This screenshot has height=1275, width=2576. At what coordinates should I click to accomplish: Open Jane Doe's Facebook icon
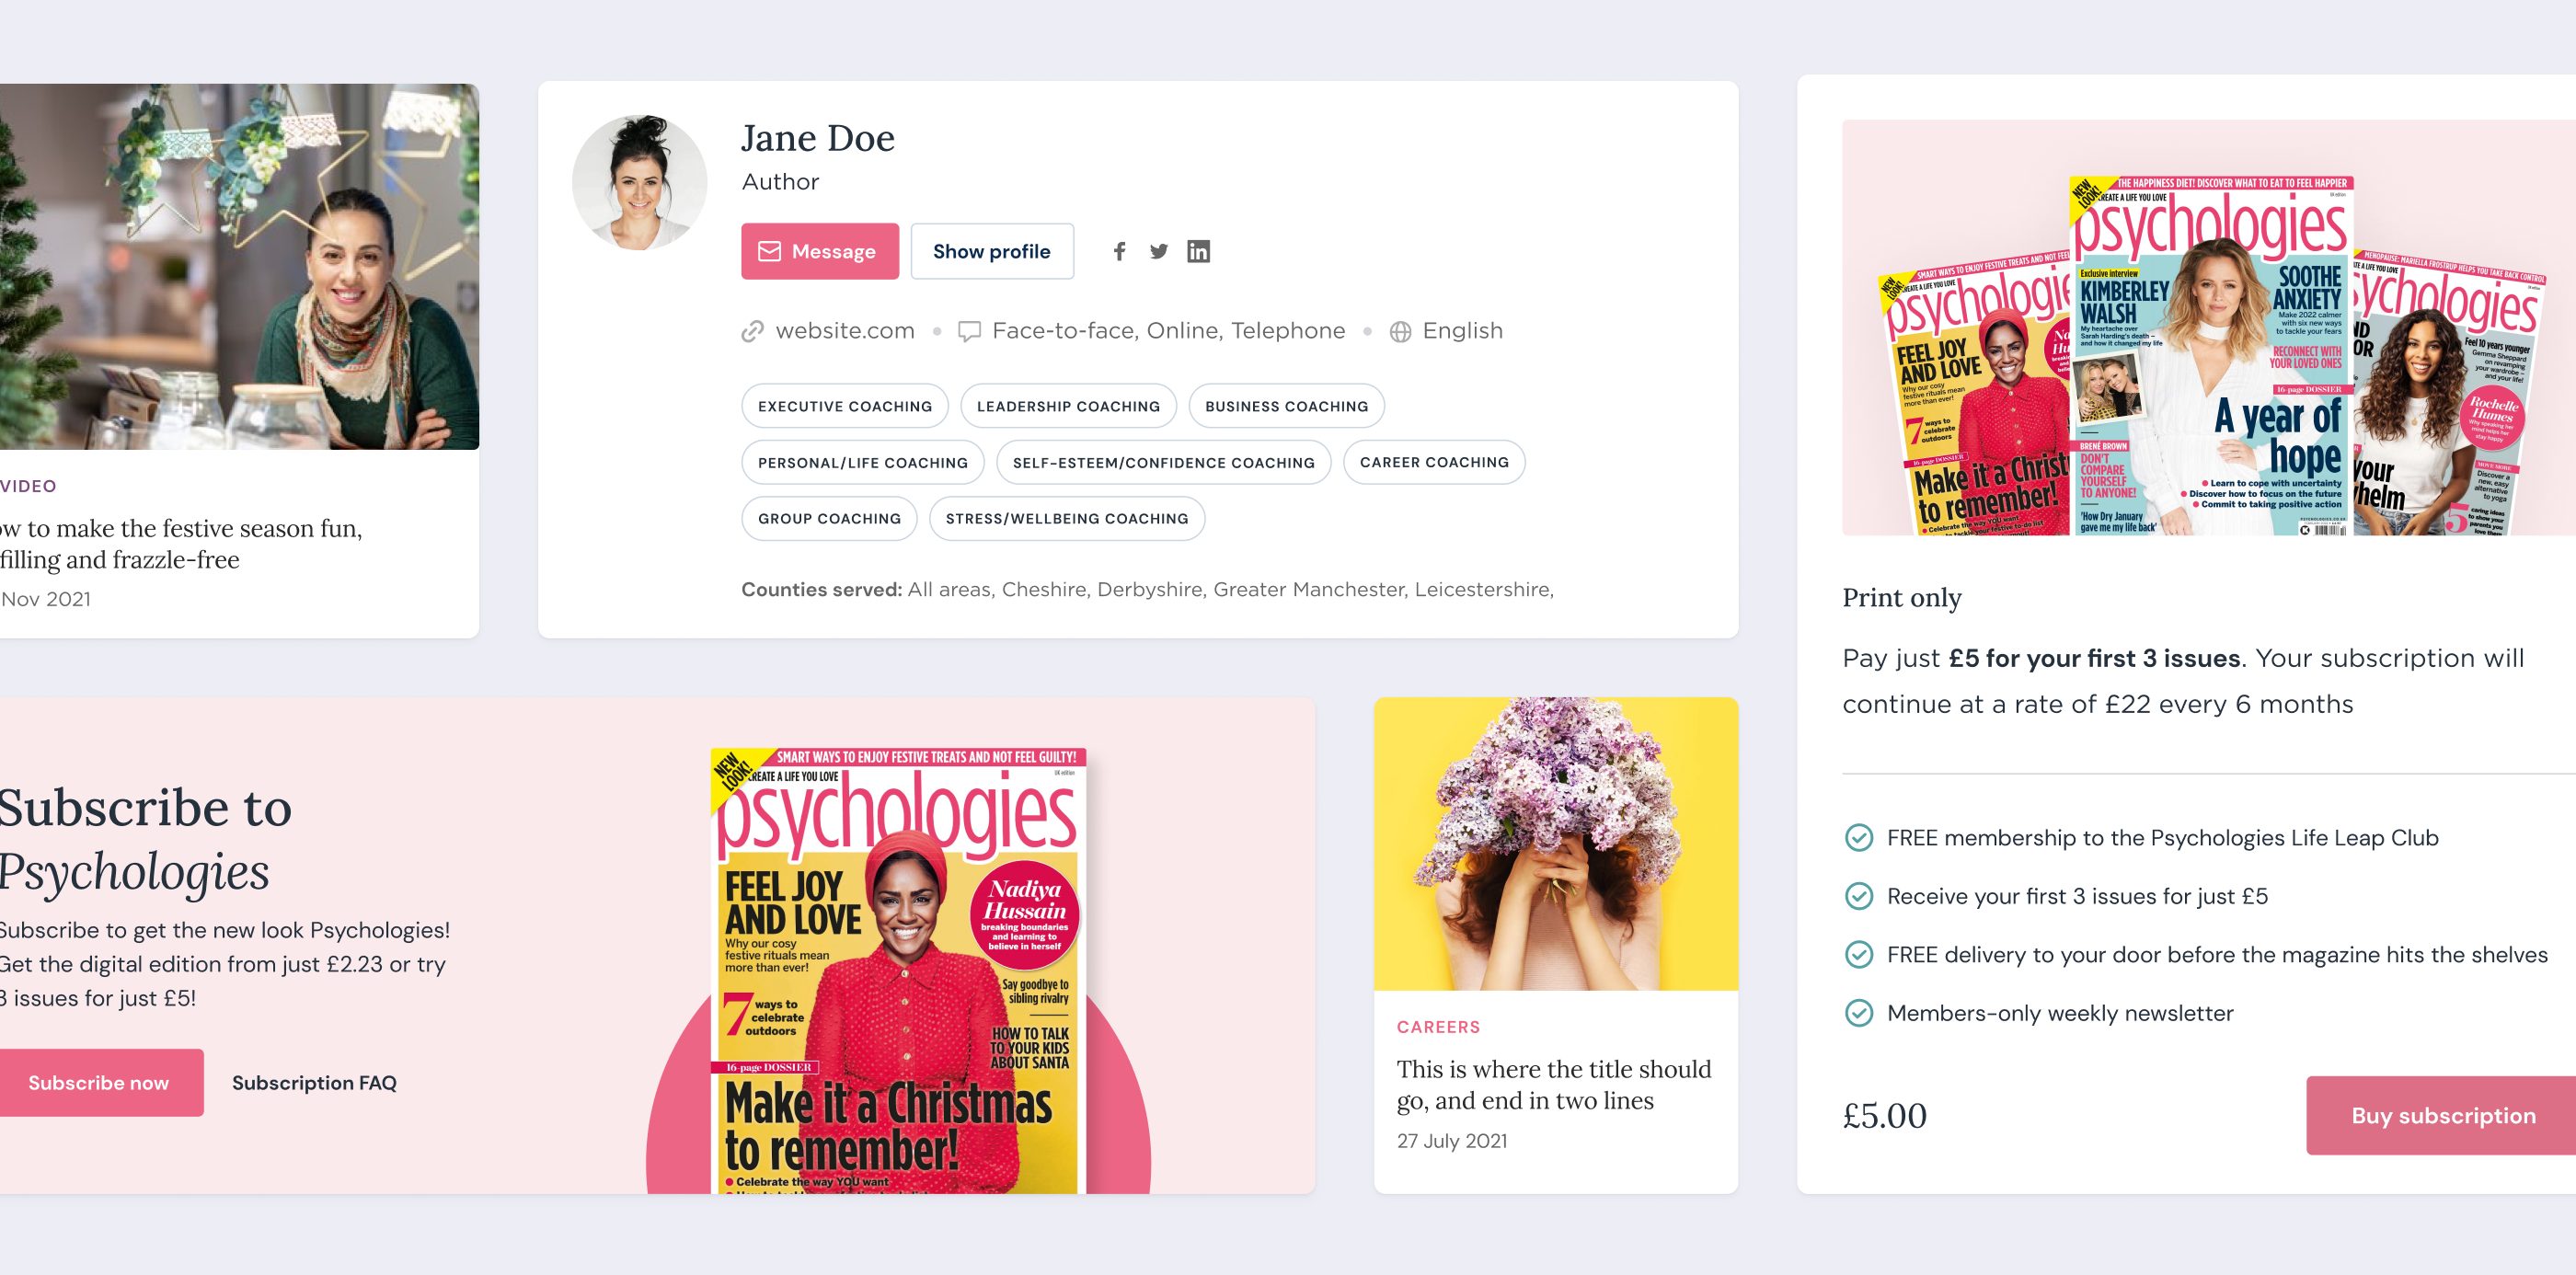pos(1119,252)
